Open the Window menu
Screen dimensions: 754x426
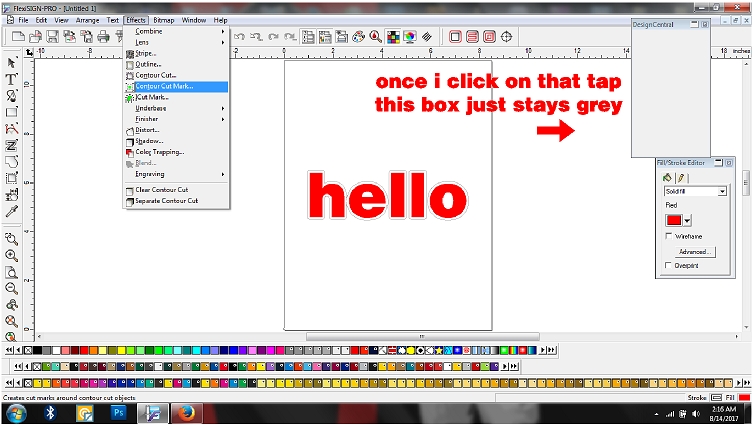pyautogui.click(x=194, y=20)
